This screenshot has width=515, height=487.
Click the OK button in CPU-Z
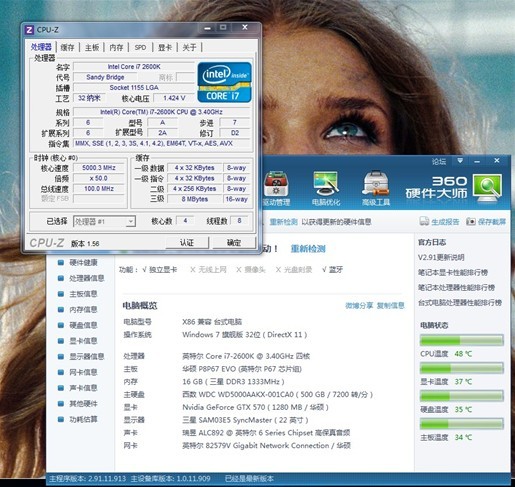point(234,243)
